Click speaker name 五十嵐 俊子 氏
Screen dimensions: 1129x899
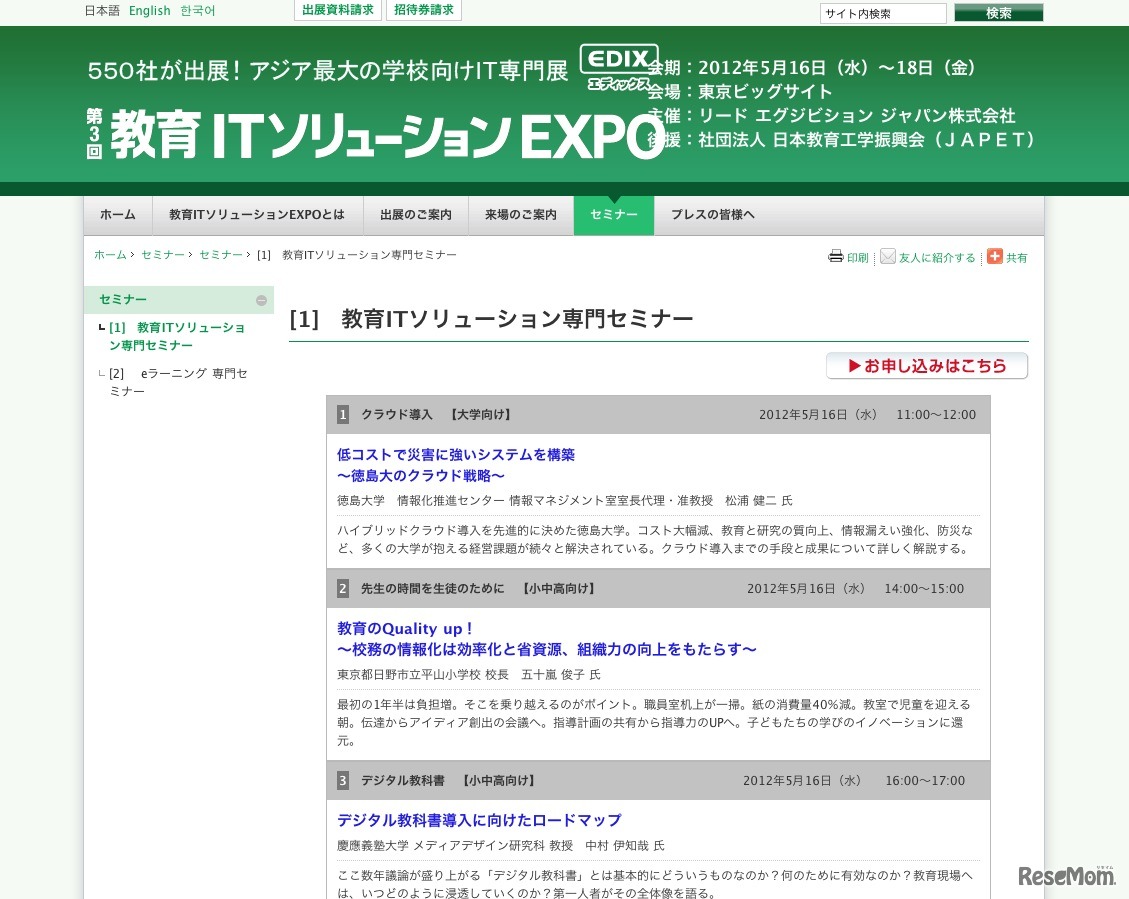[x=561, y=674]
